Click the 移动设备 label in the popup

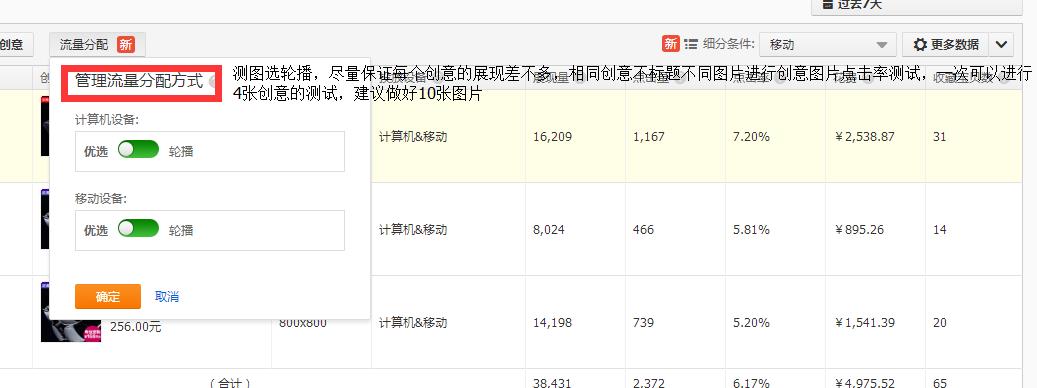pos(101,198)
